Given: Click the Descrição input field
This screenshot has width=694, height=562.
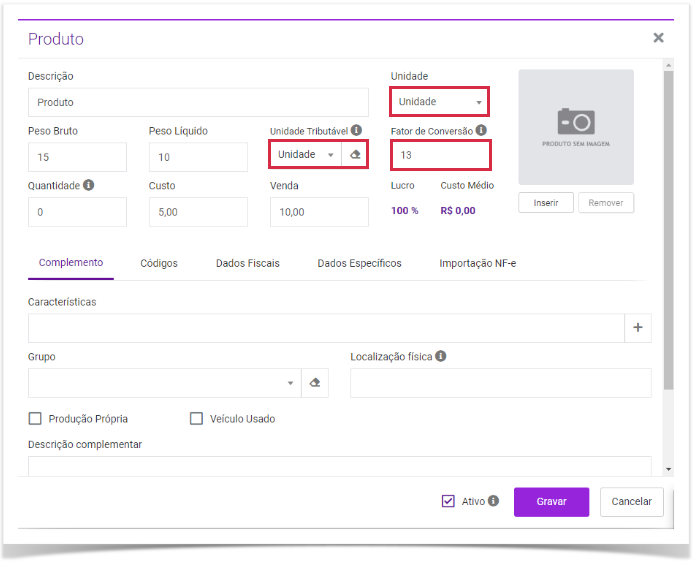Looking at the screenshot, I should coord(198,103).
